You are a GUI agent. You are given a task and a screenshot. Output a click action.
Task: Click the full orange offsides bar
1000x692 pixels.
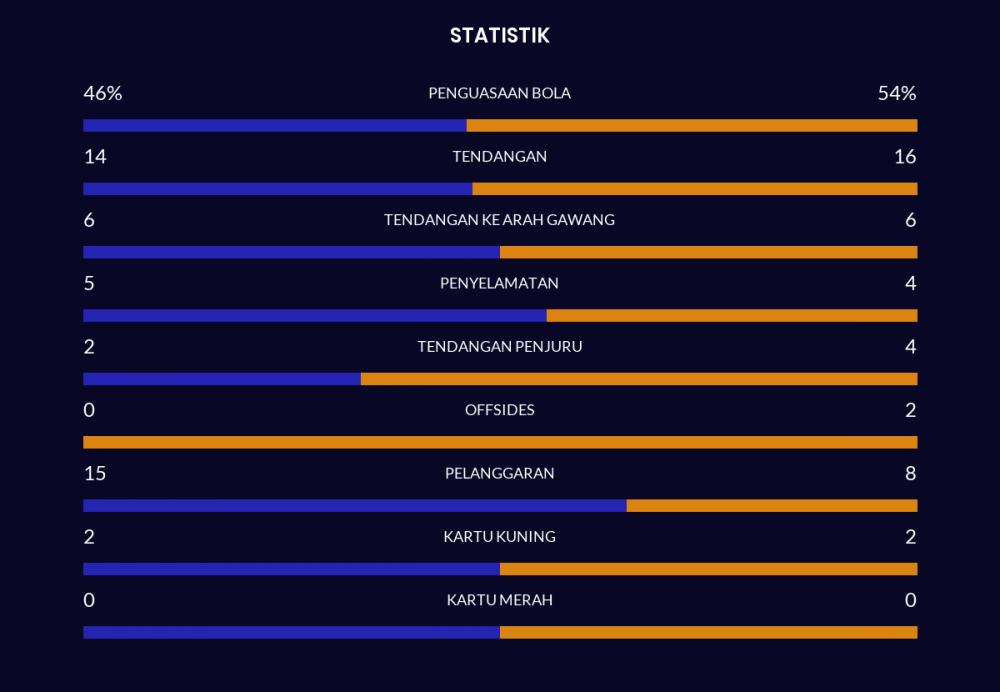(501, 442)
